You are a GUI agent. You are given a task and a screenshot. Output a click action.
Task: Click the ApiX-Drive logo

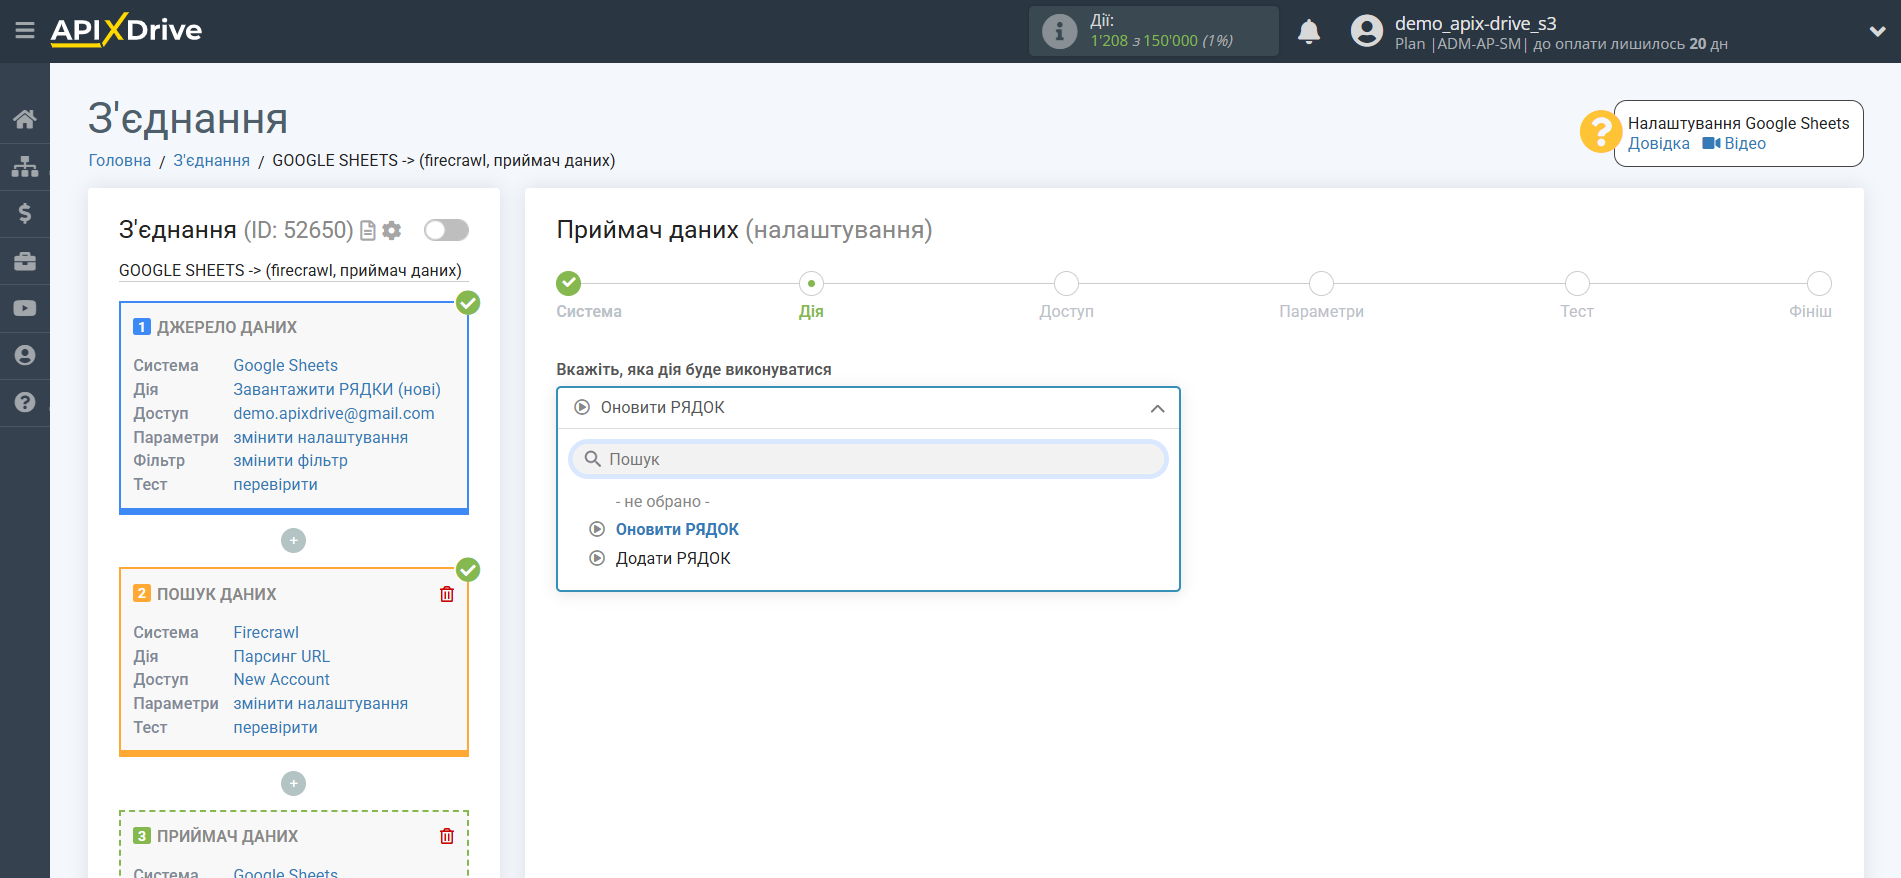coord(126,30)
